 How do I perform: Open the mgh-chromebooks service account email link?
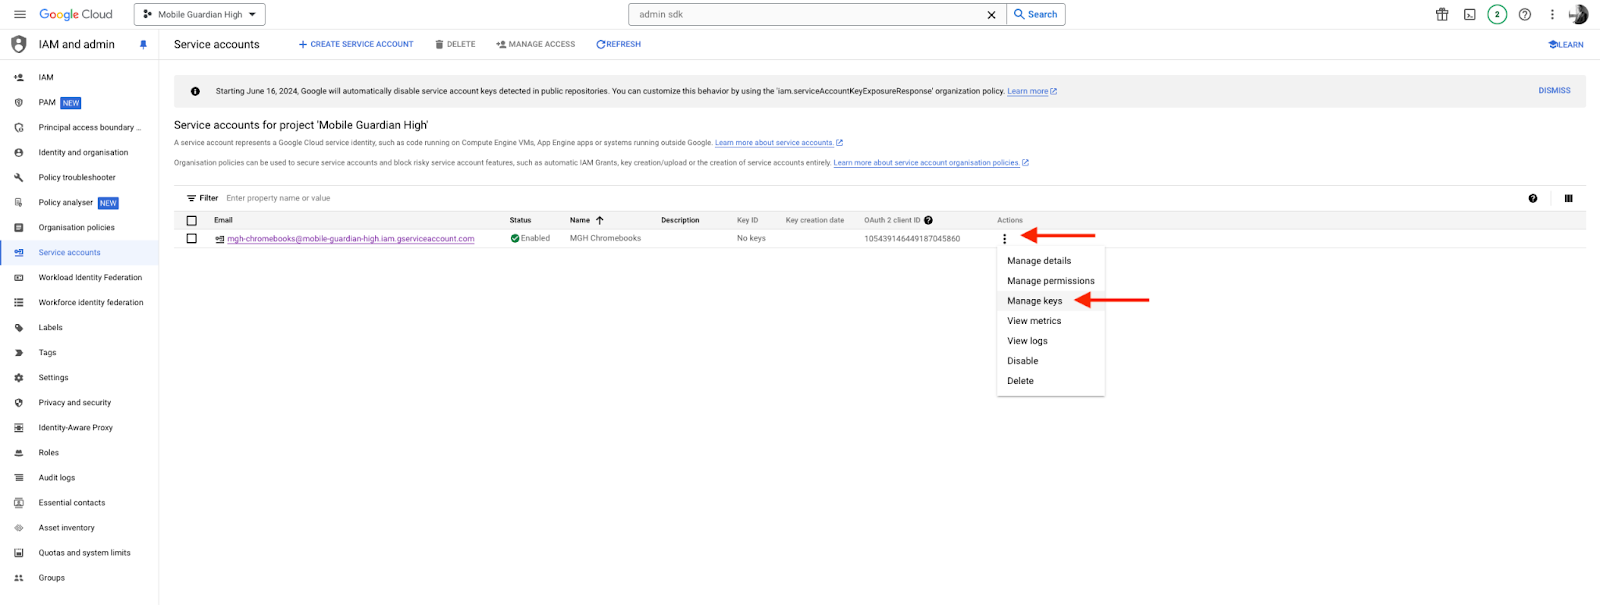coord(350,239)
